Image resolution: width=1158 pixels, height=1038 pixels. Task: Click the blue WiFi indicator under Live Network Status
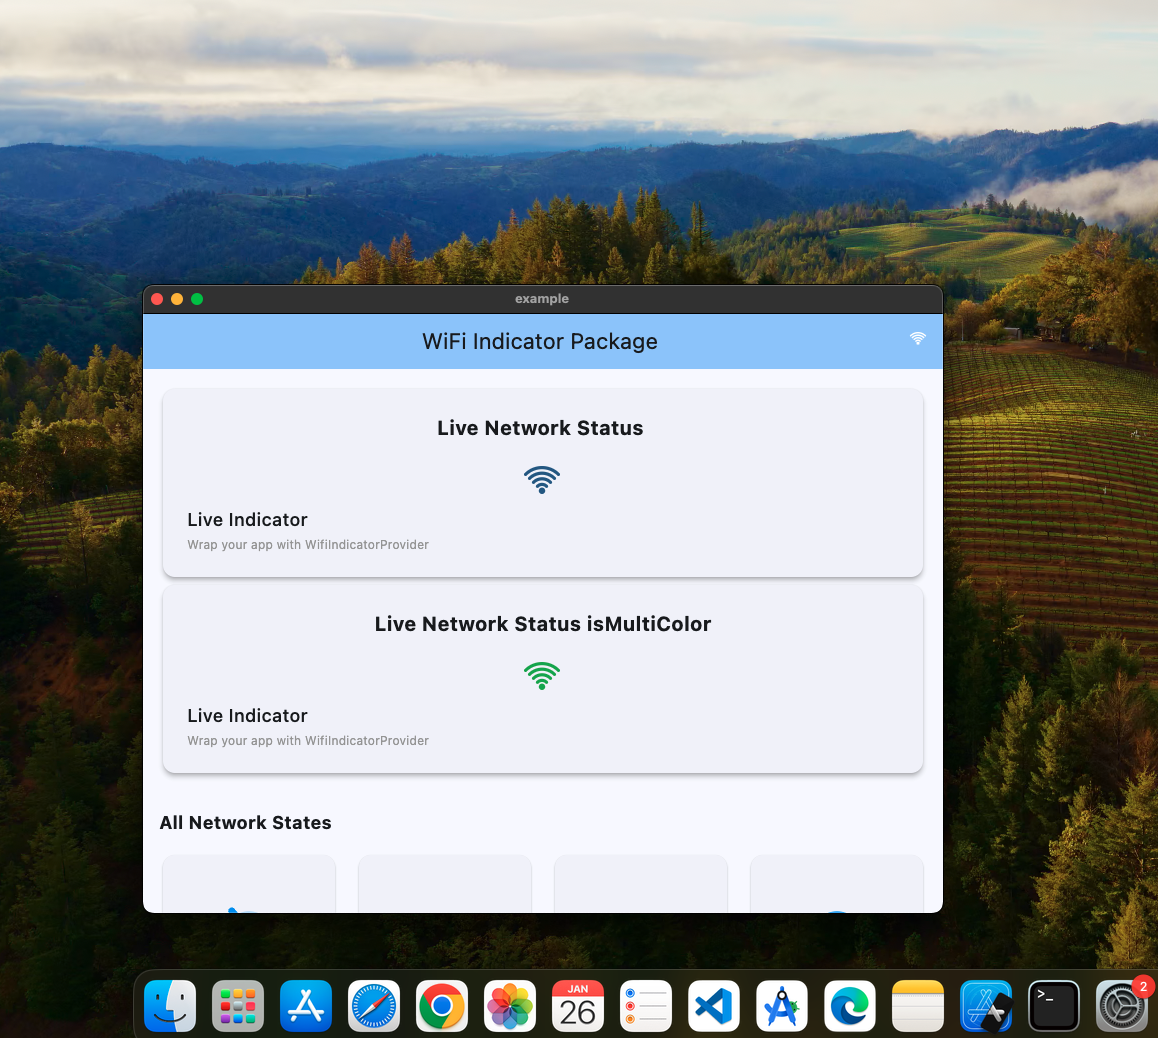pos(542,479)
